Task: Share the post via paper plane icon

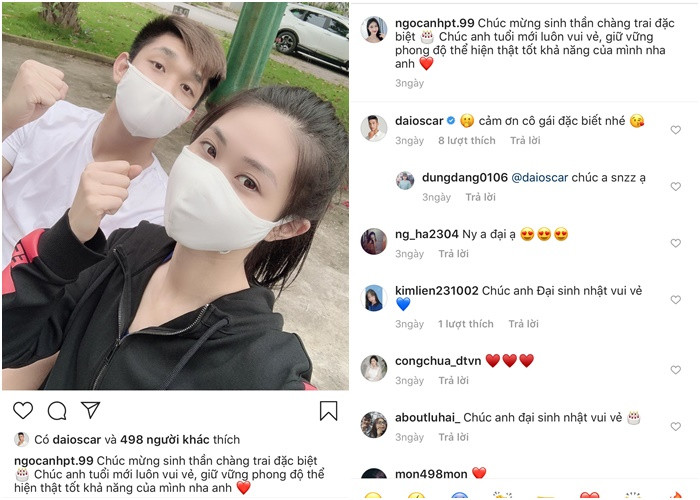Action: [90, 410]
